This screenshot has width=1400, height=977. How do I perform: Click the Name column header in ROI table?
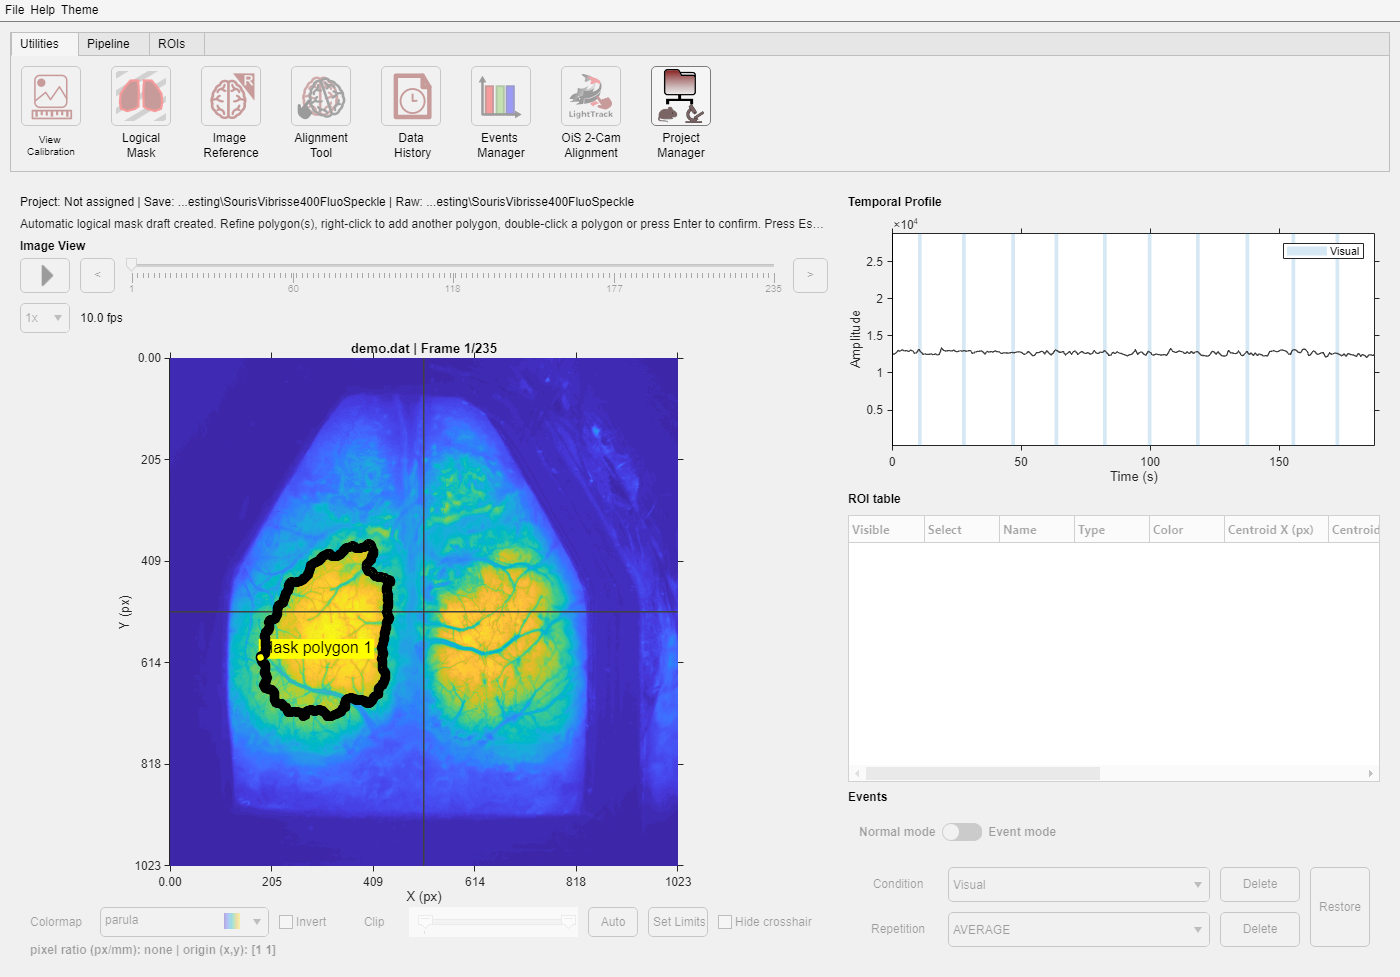(x=1037, y=530)
